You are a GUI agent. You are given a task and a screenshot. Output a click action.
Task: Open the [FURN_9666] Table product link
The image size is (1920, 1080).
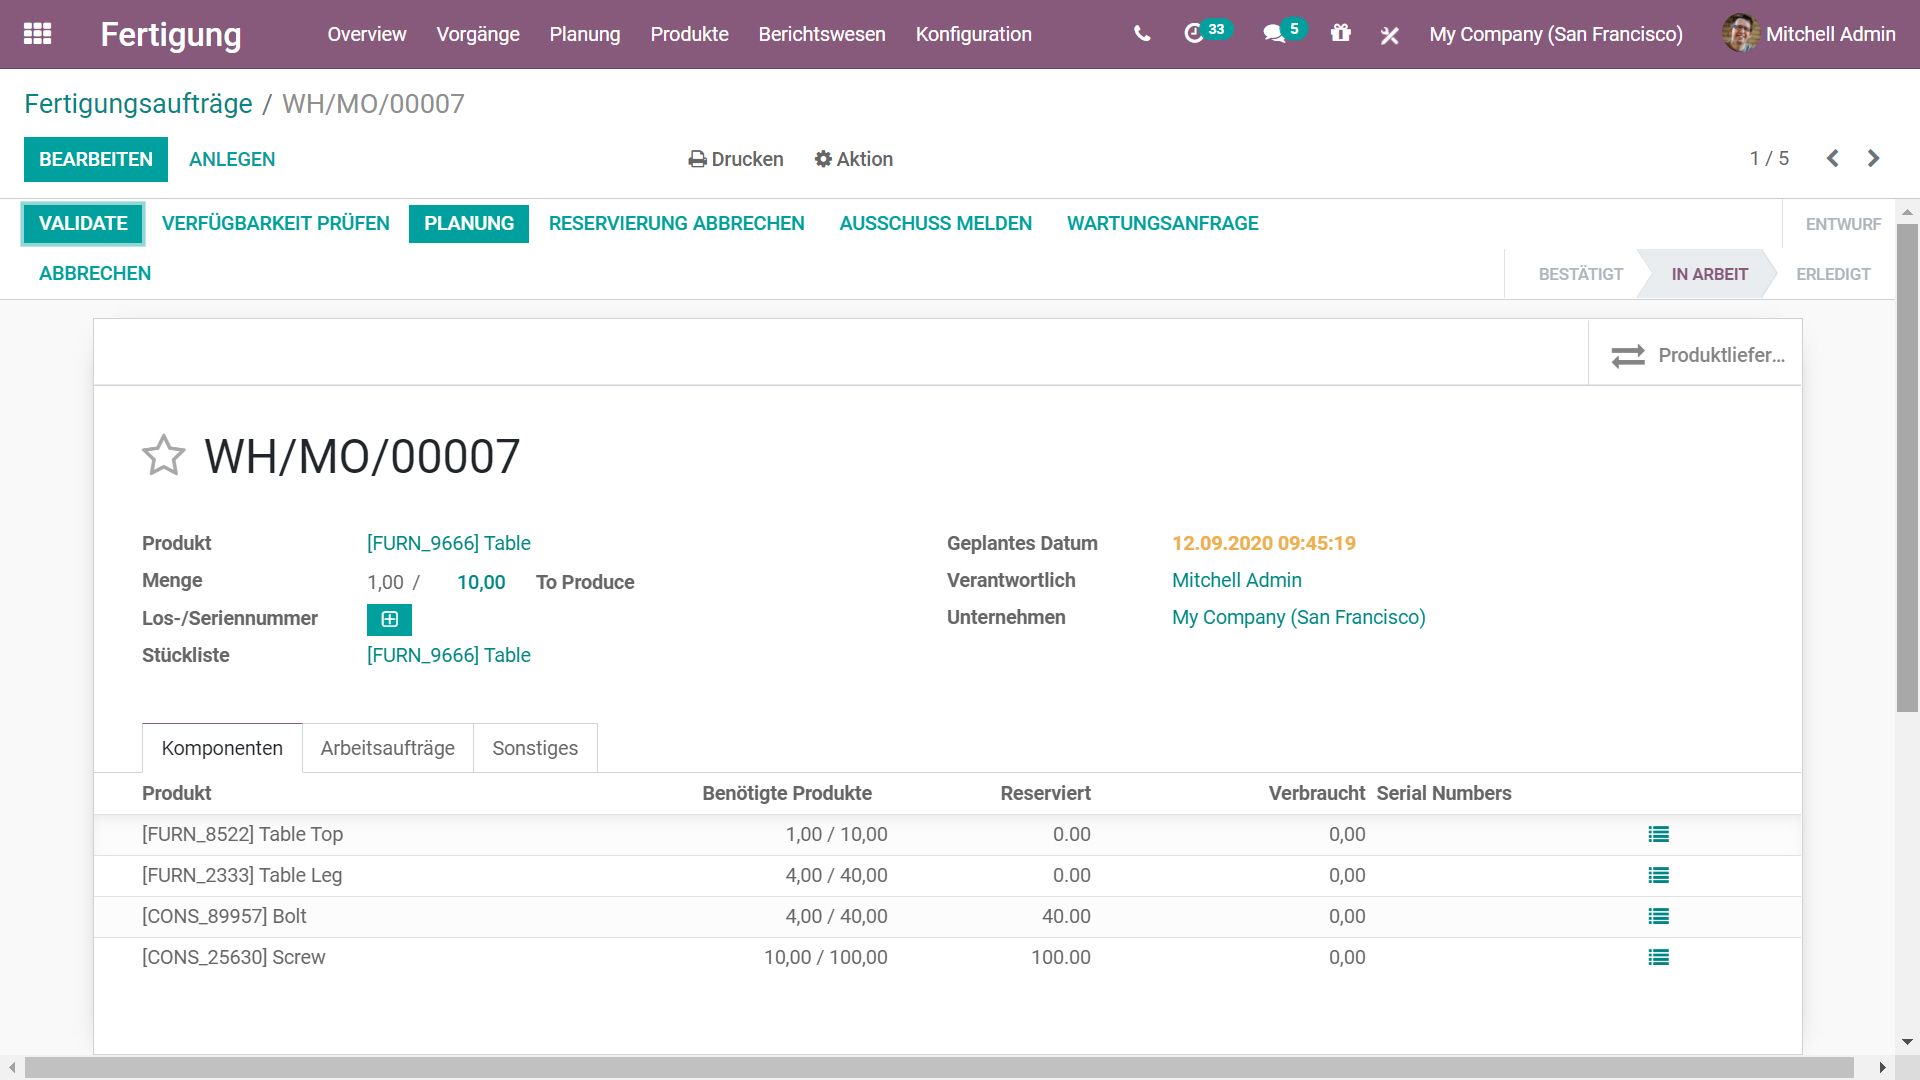(x=448, y=543)
